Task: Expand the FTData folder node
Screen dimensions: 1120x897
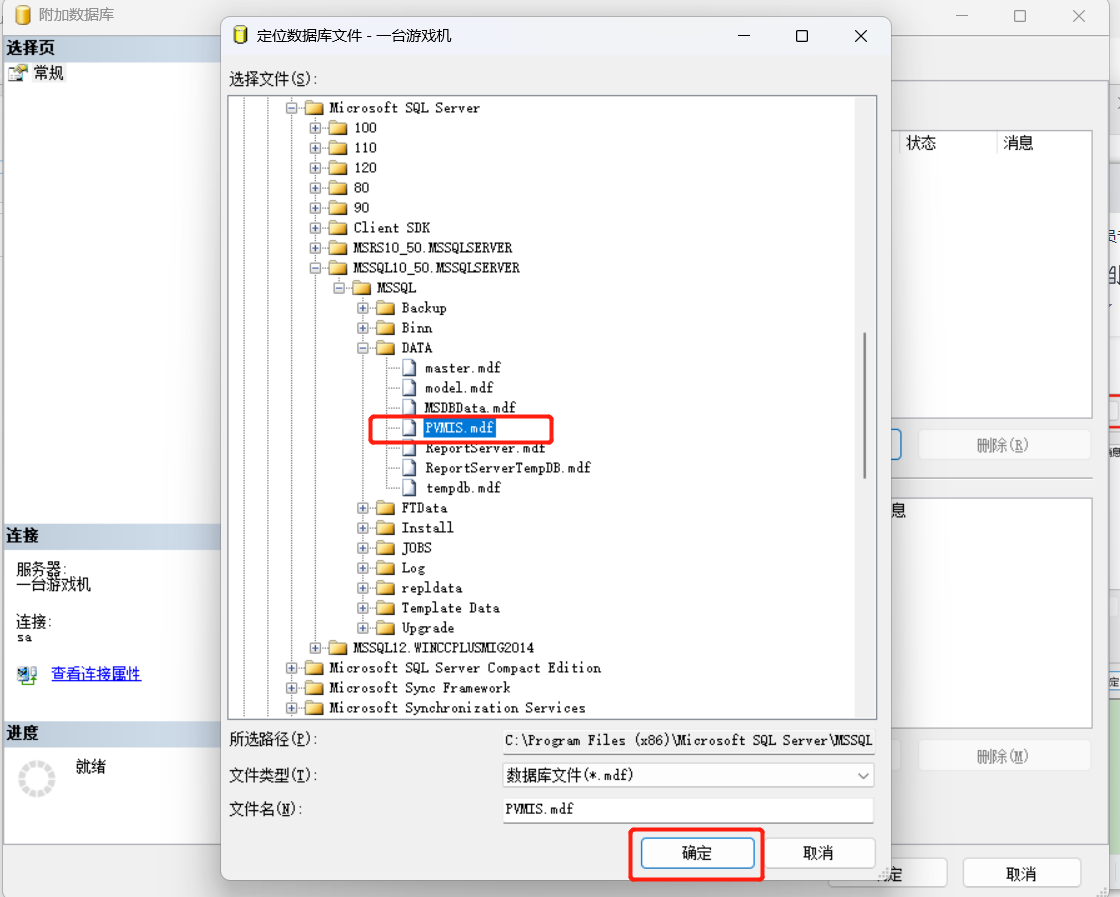Action: click(364, 508)
